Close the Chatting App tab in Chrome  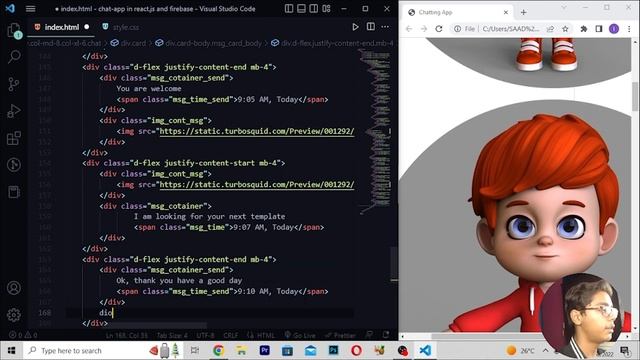pyautogui.click(x=506, y=12)
